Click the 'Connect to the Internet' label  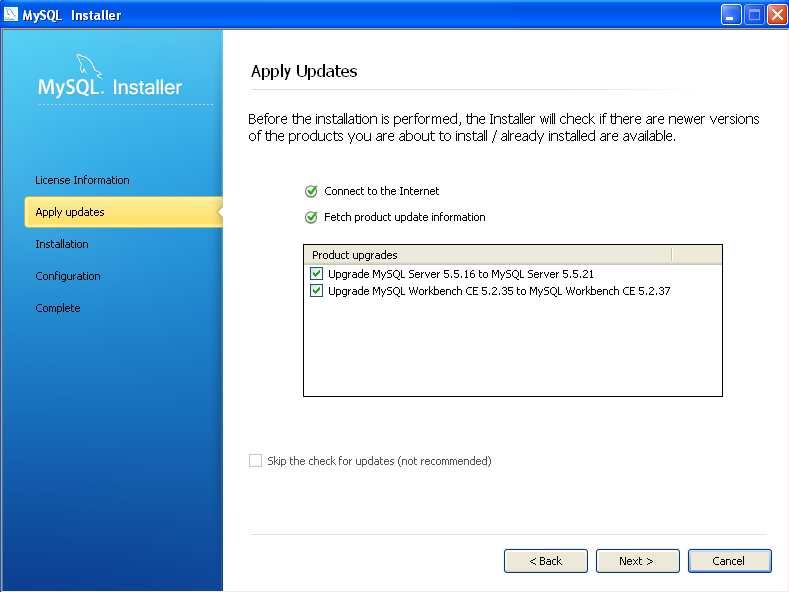click(381, 191)
